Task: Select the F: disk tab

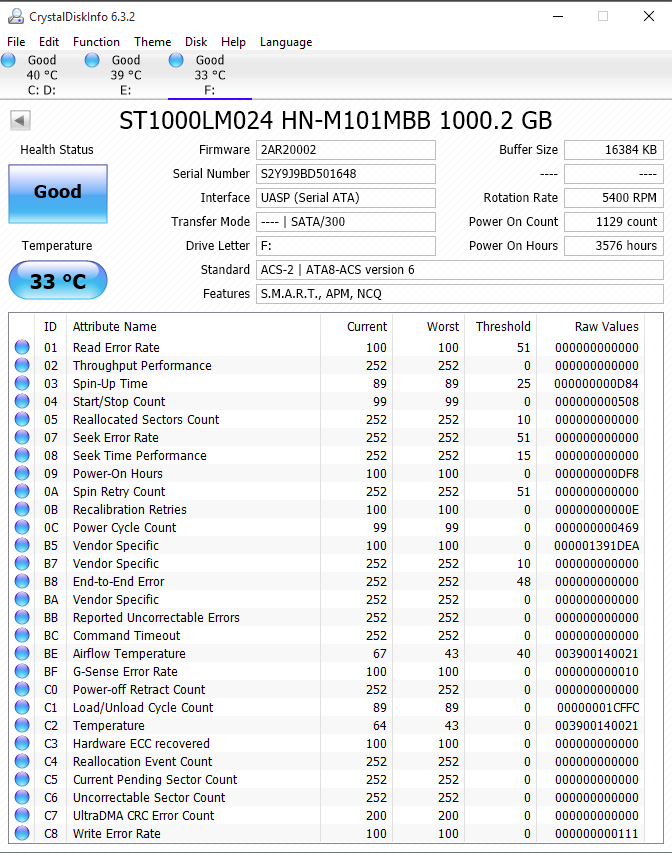Action: (x=209, y=75)
